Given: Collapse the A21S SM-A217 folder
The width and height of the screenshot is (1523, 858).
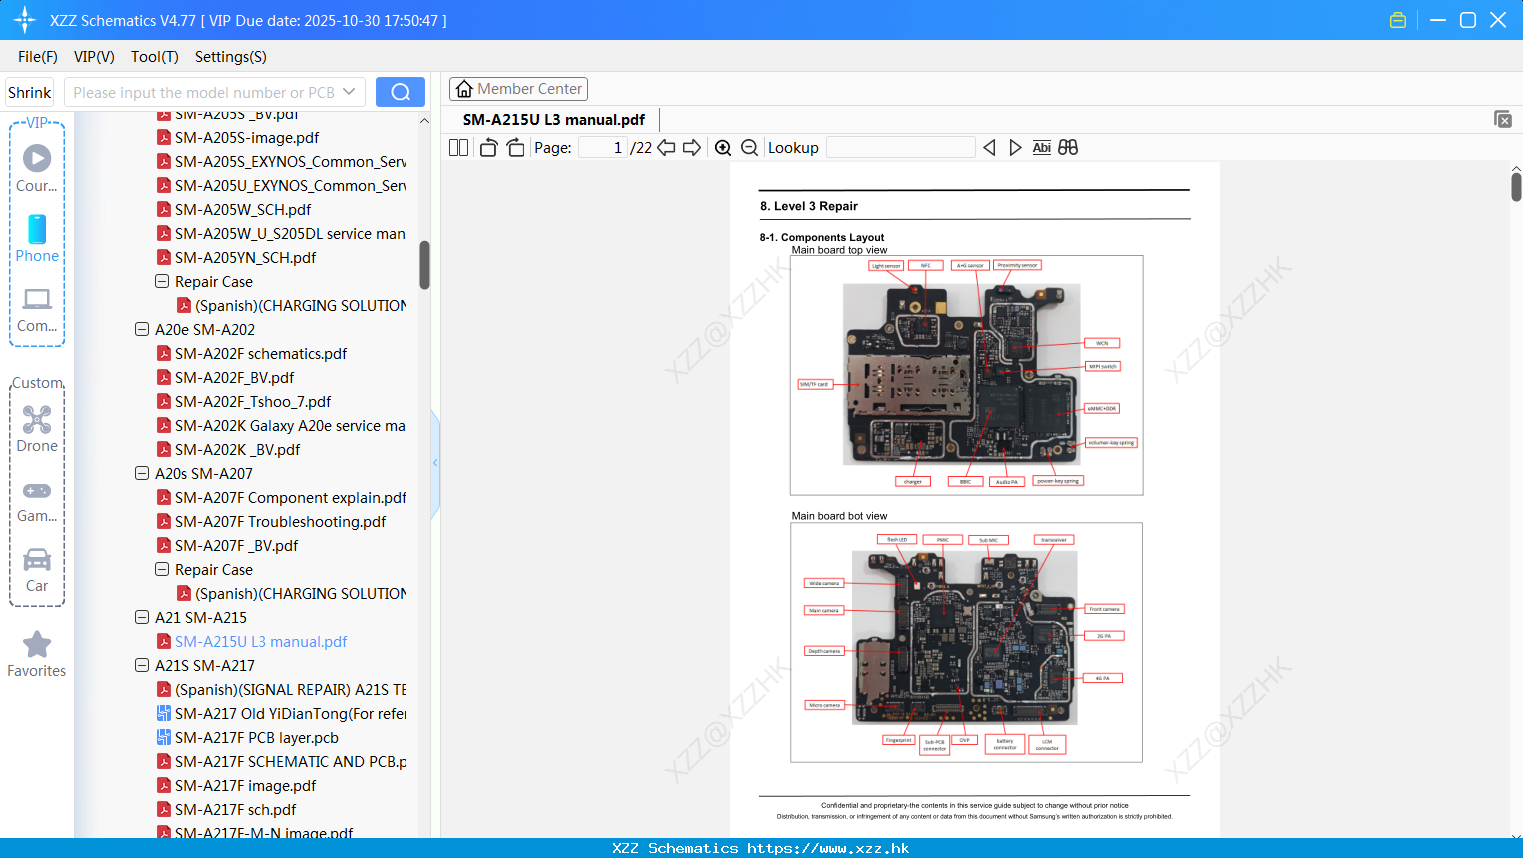Looking at the screenshot, I should 142,665.
